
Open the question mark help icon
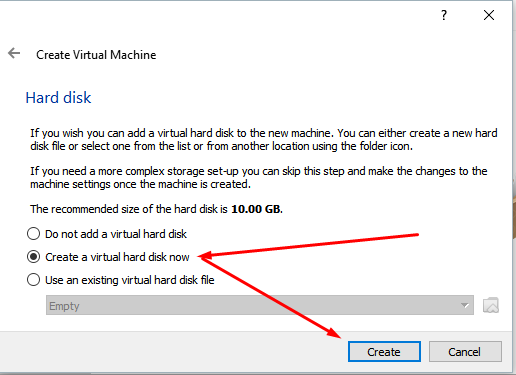(444, 15)
